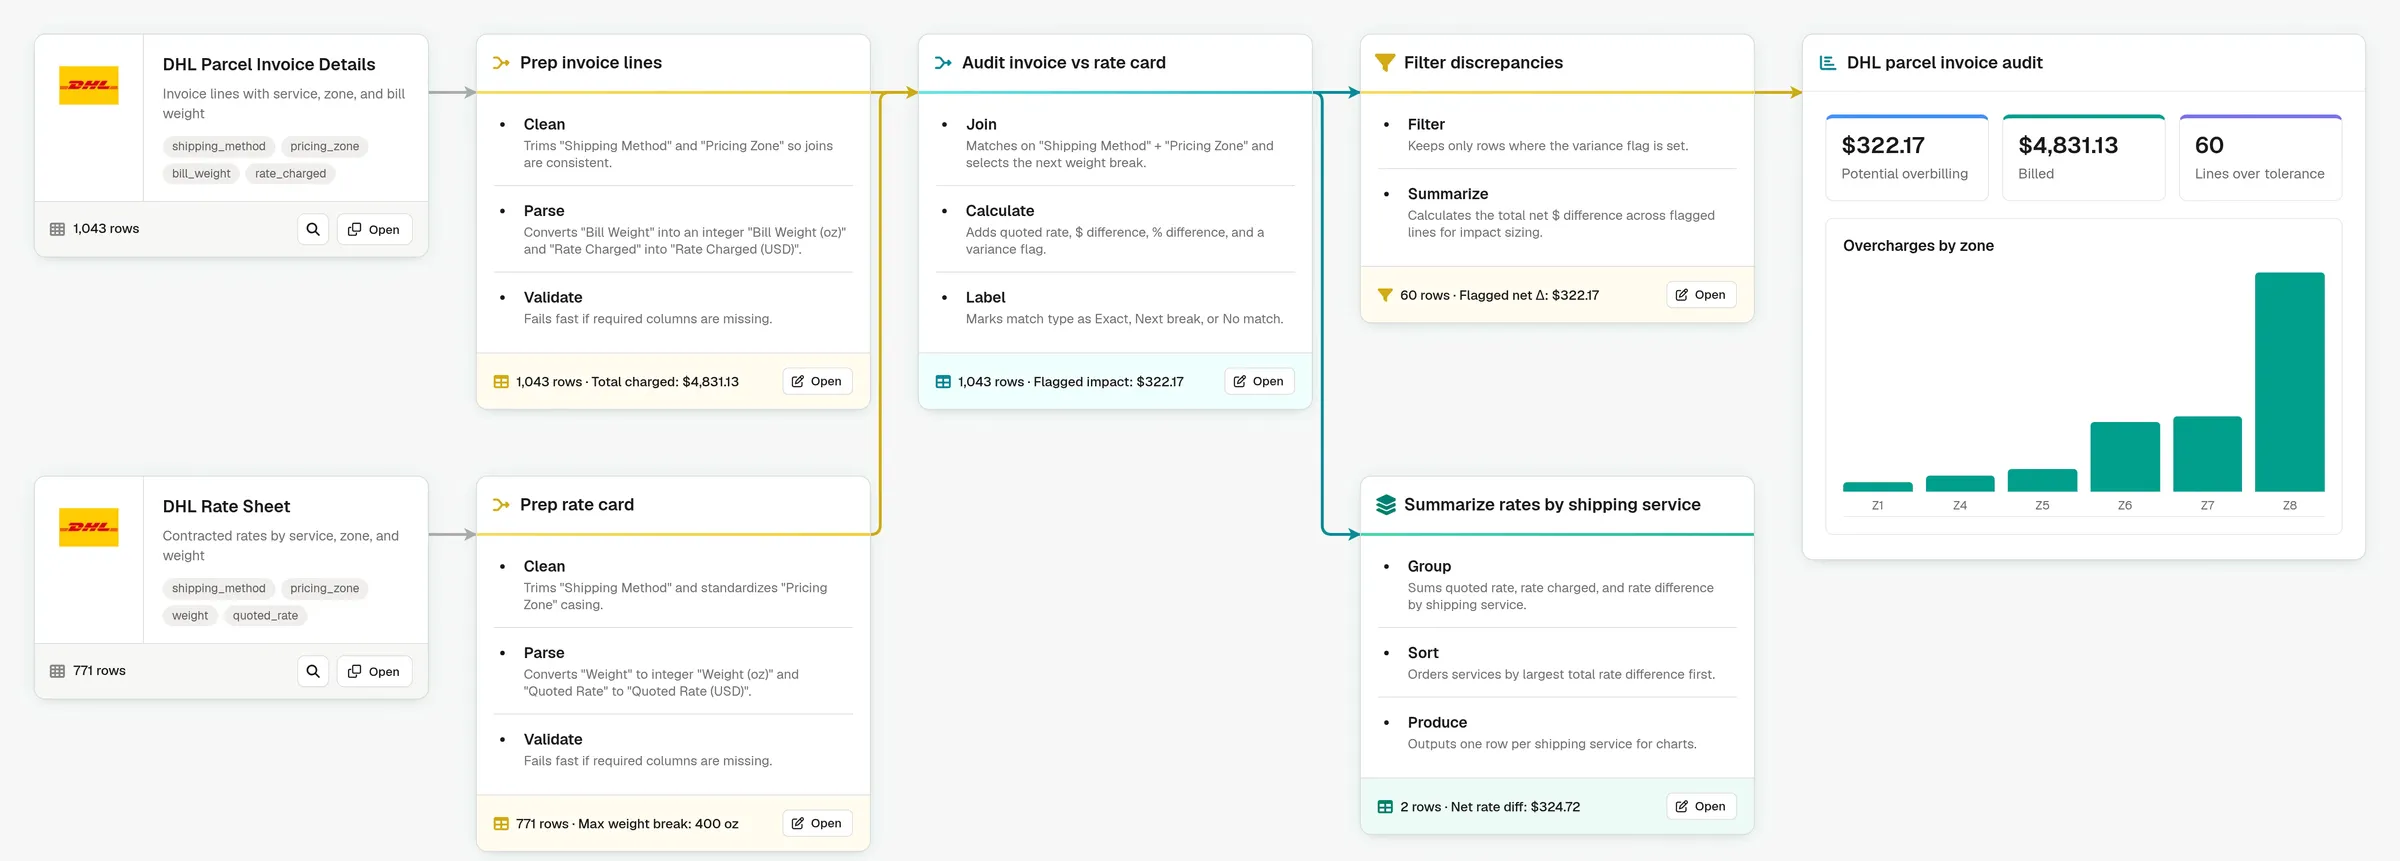
Task: Select the Lines over tolerance metric card
Action: 2260,158
